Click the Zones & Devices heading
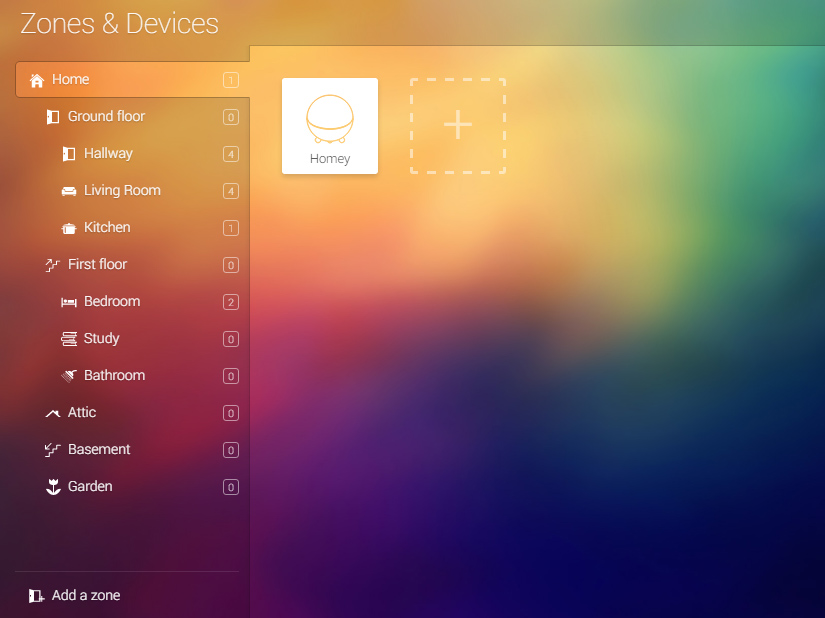Viewport: 825px width, 618px height. click(119, 24)
